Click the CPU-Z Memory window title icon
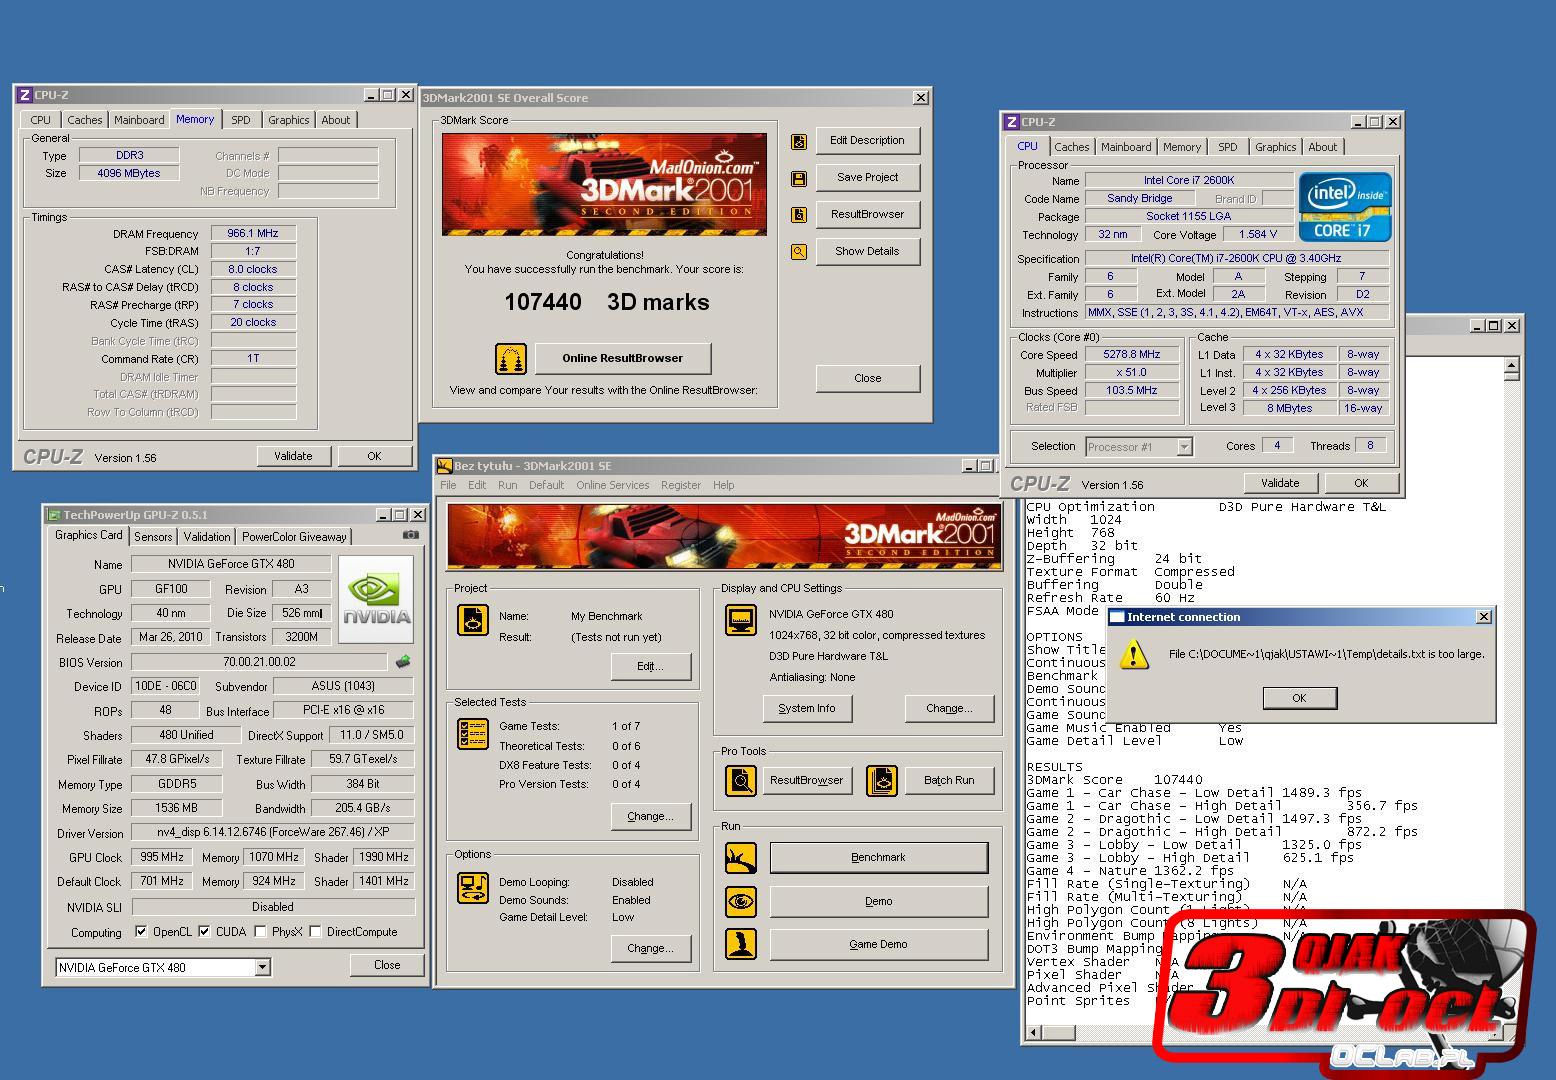Screen dimensions: 1556x1080 tap(25, 95)
